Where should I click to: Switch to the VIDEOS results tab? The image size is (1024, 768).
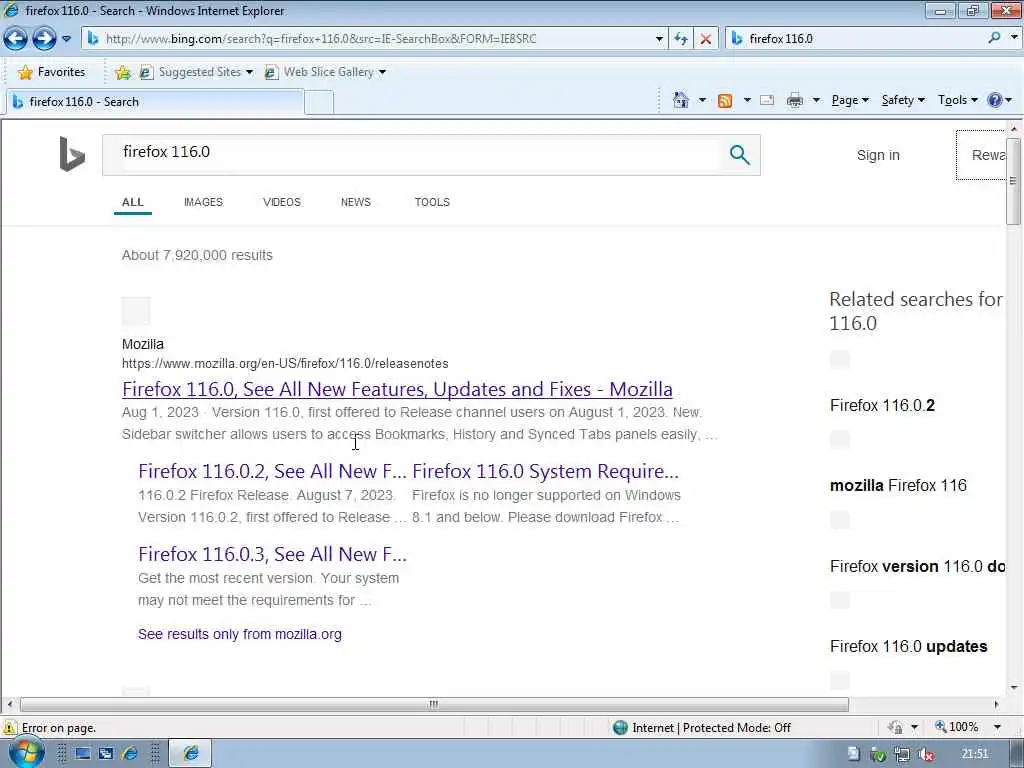click(x=281, y=202)
